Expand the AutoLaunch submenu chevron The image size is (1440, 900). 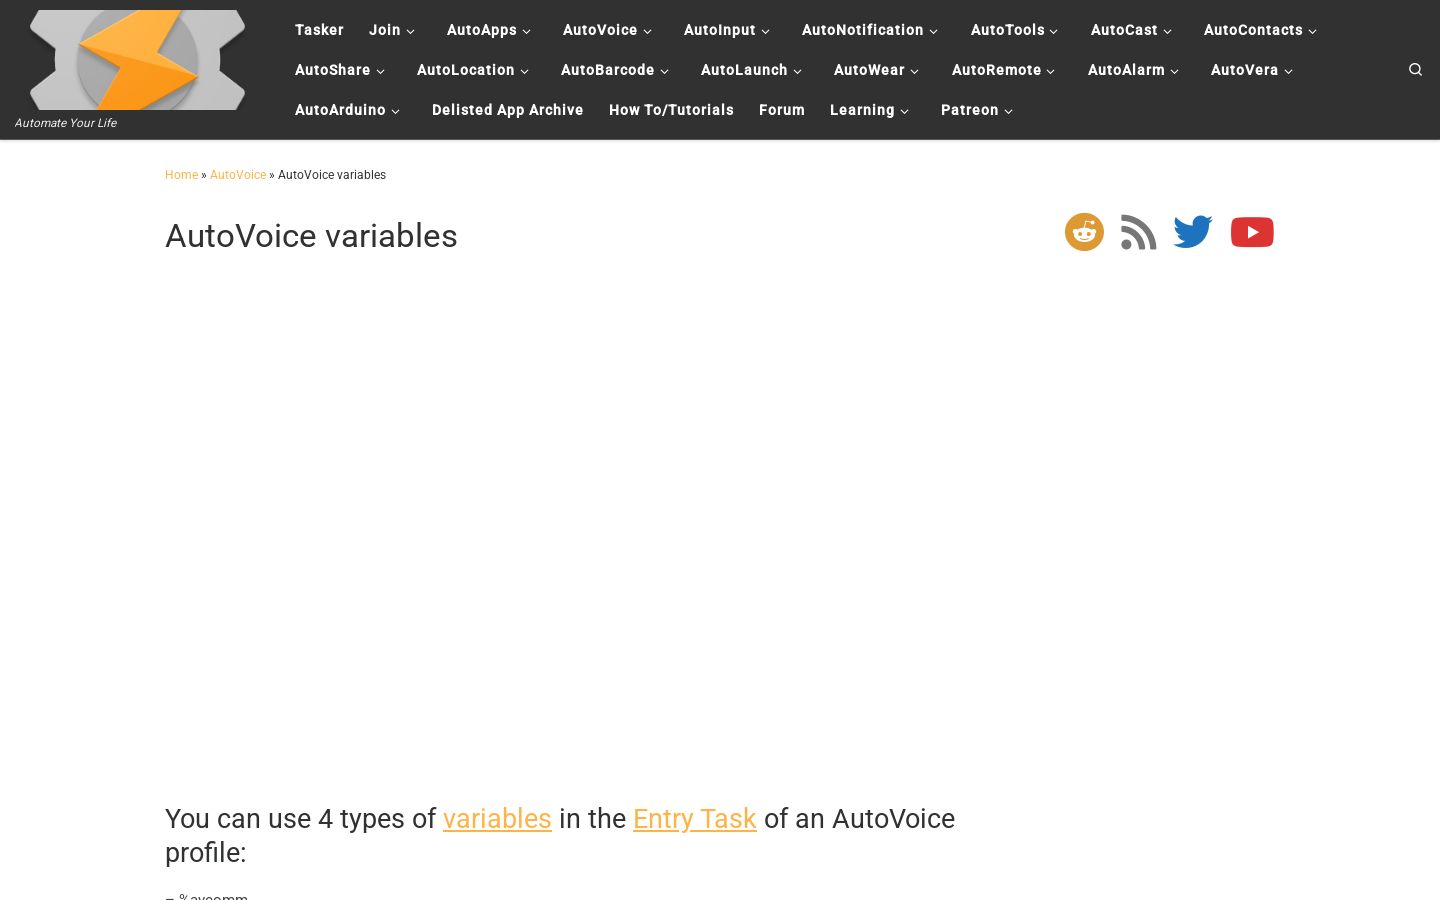(797, 71)
